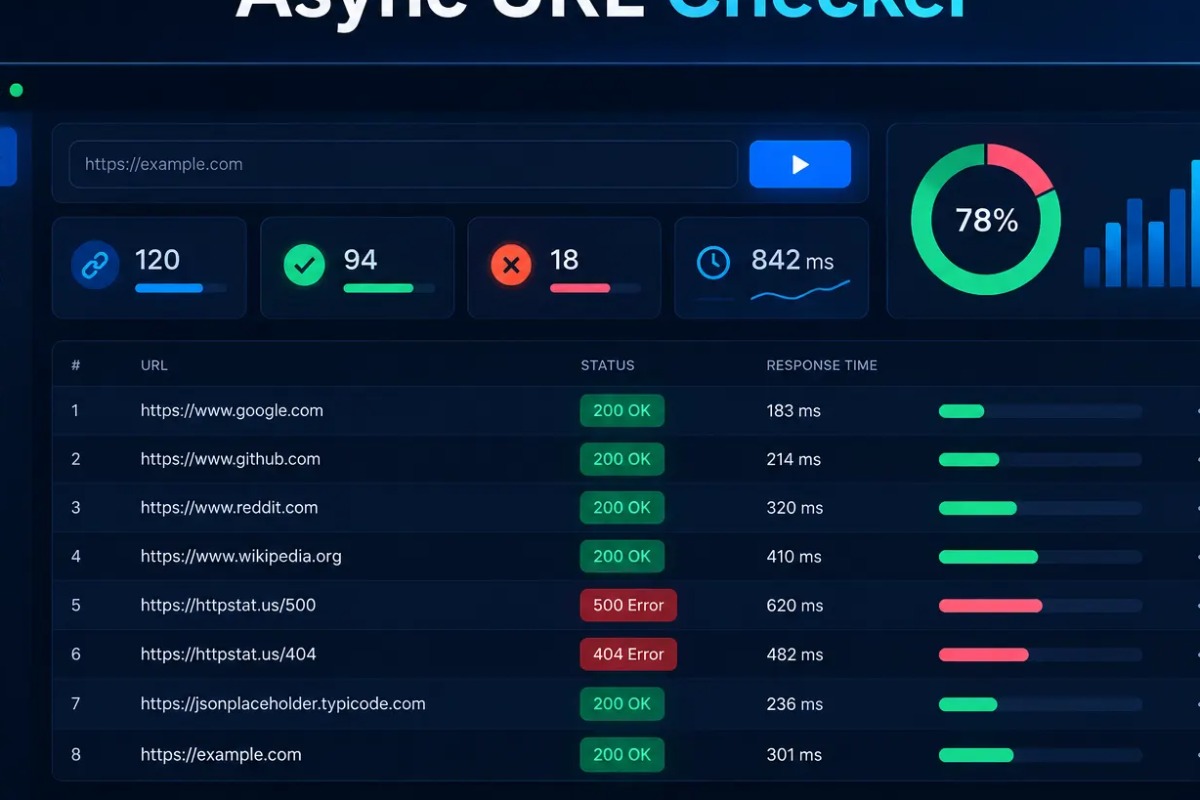The image size is (1200, 800).
Task: Select the https://www.github.com URL
Action: [230, 459]
